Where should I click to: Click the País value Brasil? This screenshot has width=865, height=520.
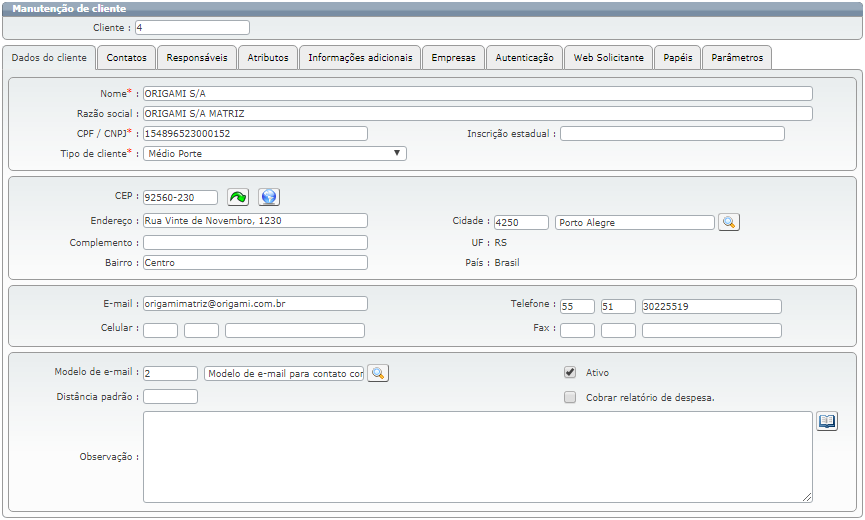pos(506,262)
